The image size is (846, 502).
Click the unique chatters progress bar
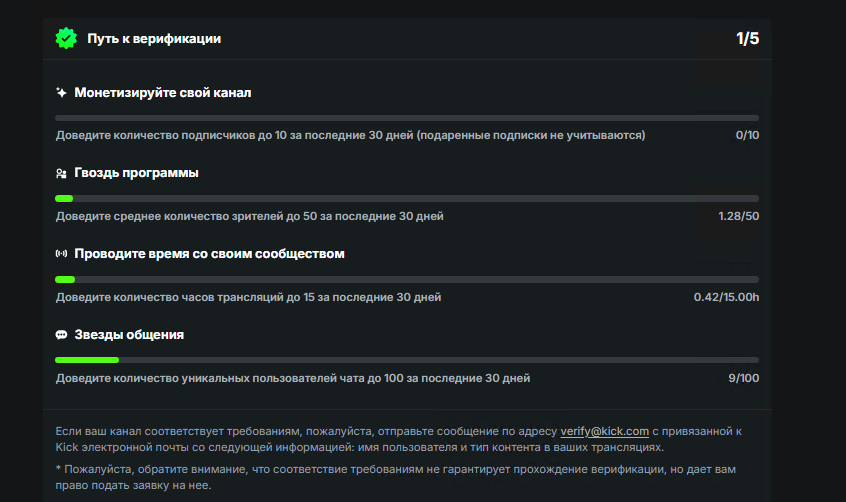click(407, 360)
